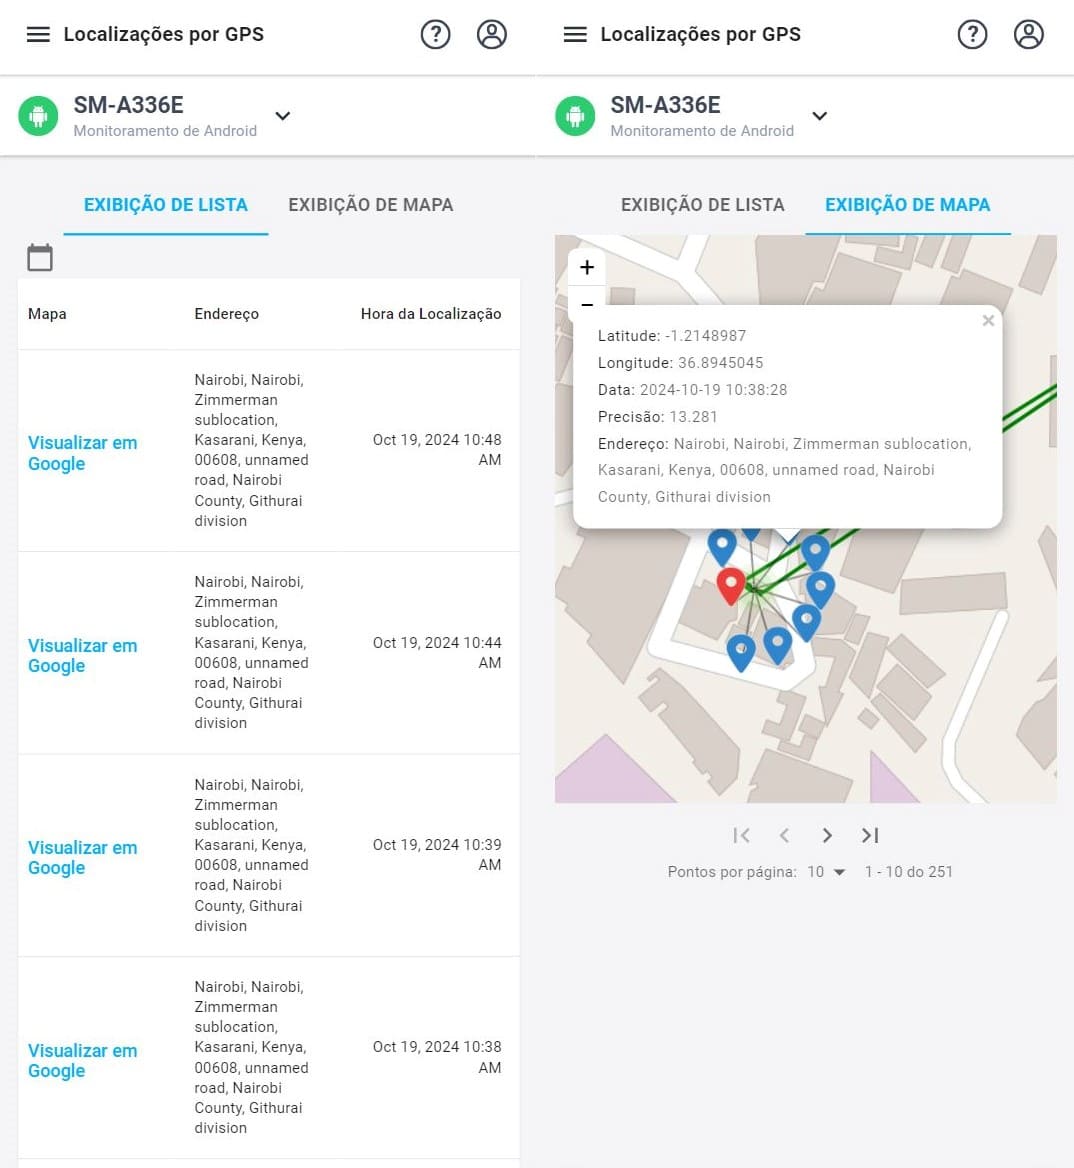Screen dimensions: 1074x1168
Task: Open points per page dropdown
Action: (827, 872)
